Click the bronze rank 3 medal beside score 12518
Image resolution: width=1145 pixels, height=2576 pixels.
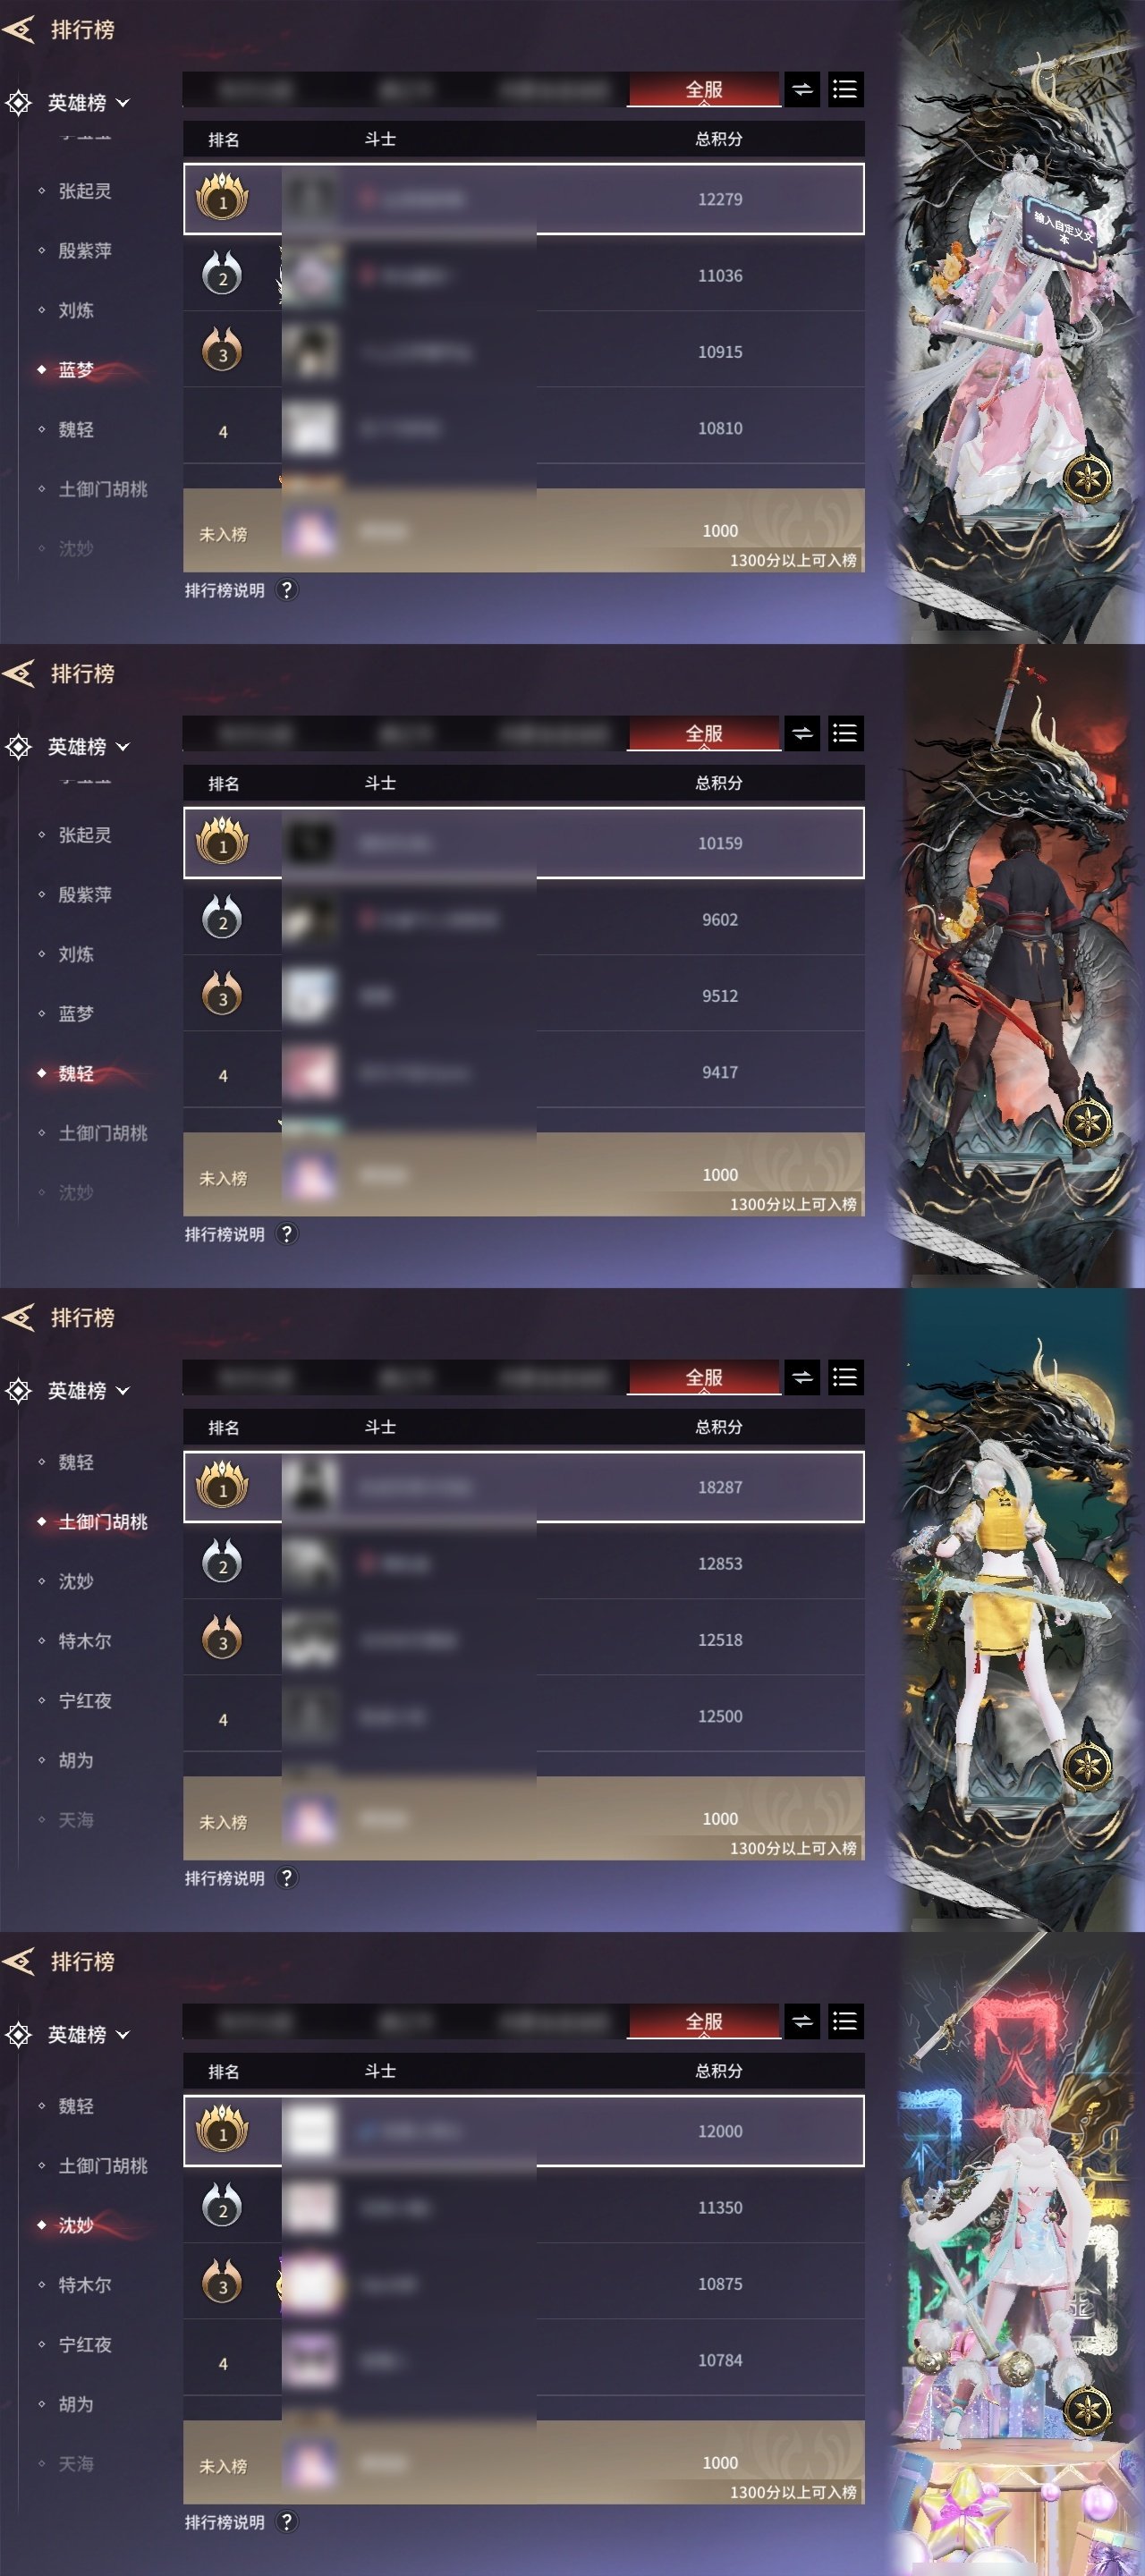(222, 1638)
